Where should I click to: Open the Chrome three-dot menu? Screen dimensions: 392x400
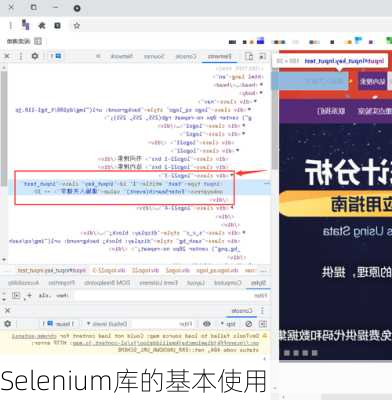(x=10, y=25)
